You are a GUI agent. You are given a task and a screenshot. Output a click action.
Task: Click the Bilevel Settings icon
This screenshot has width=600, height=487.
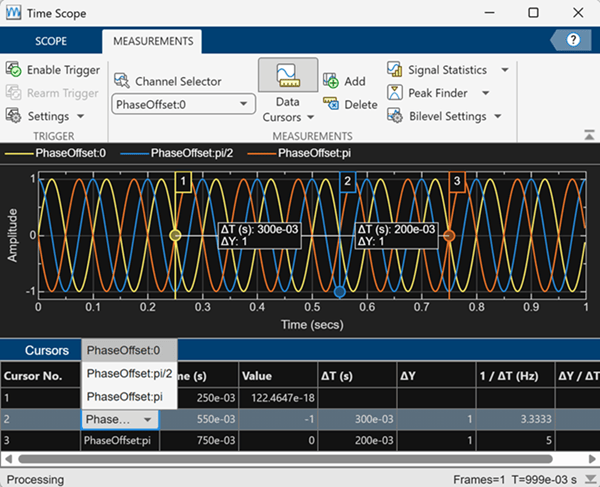tap(395, 116)
